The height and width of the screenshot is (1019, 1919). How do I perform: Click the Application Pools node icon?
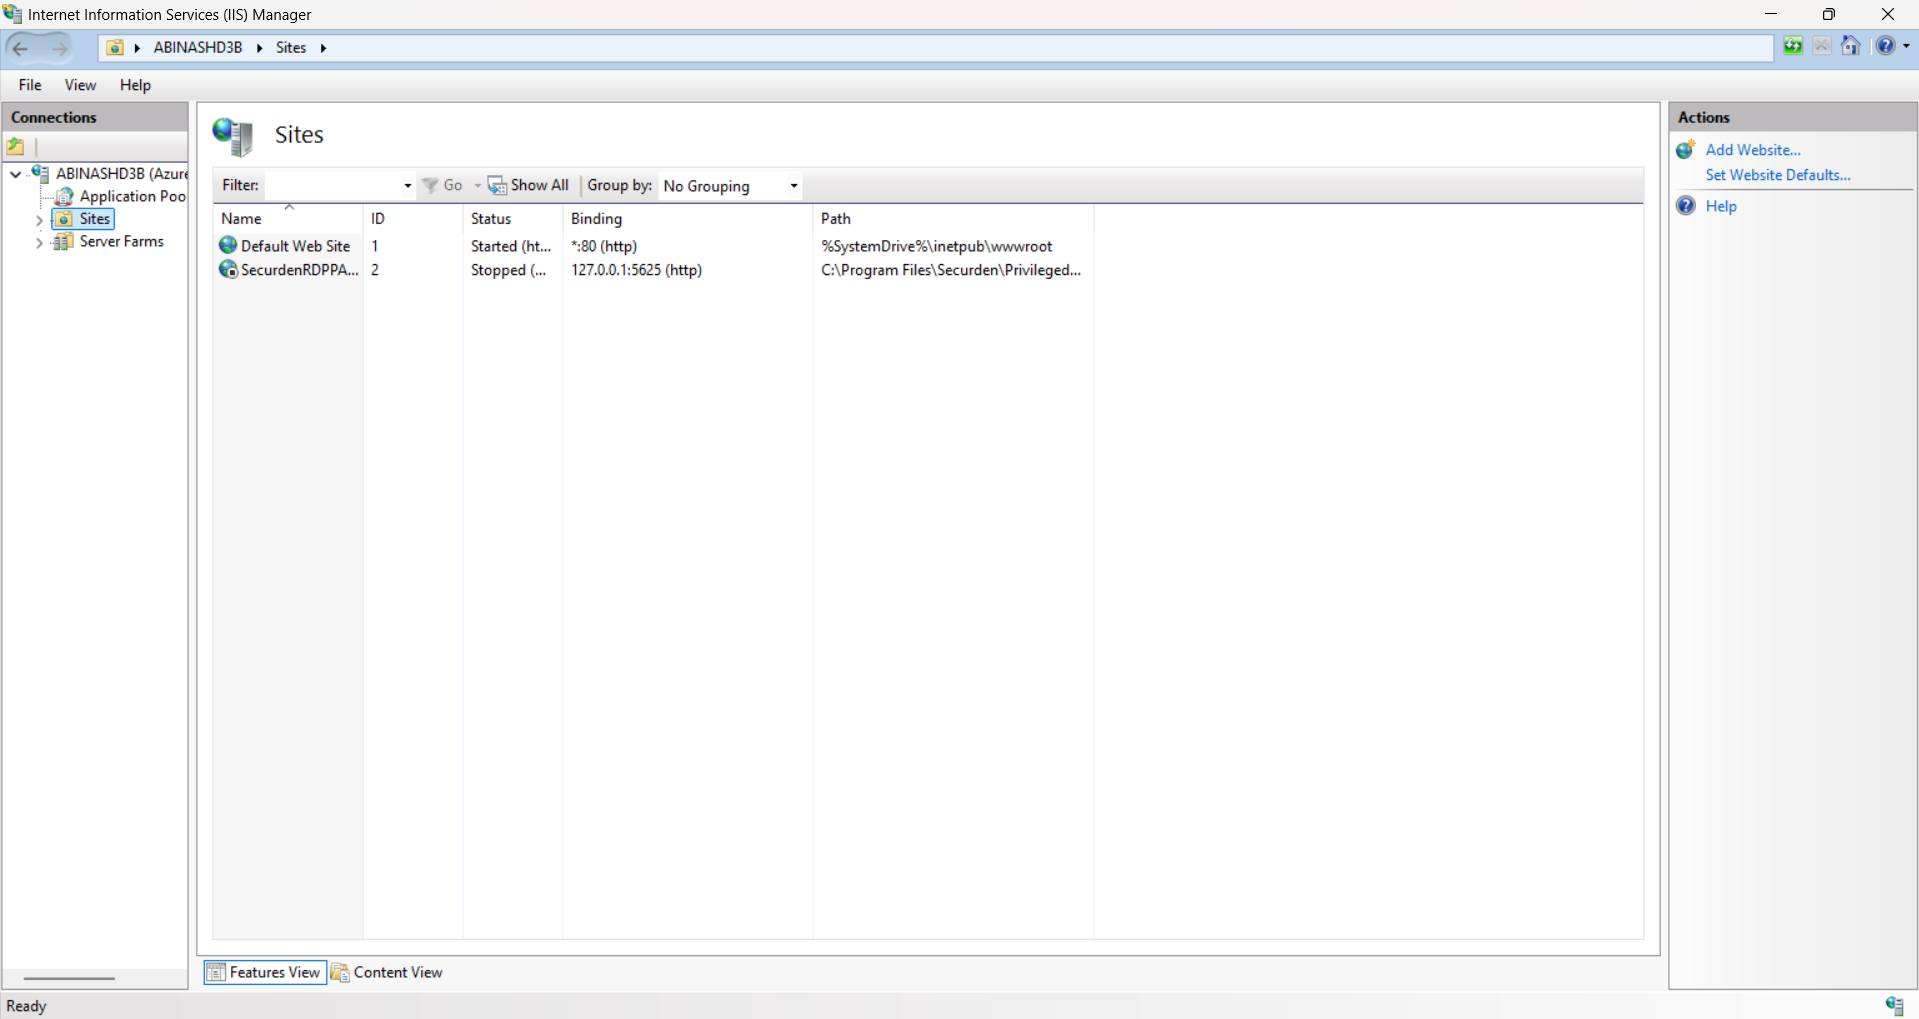tap(64, 196)
